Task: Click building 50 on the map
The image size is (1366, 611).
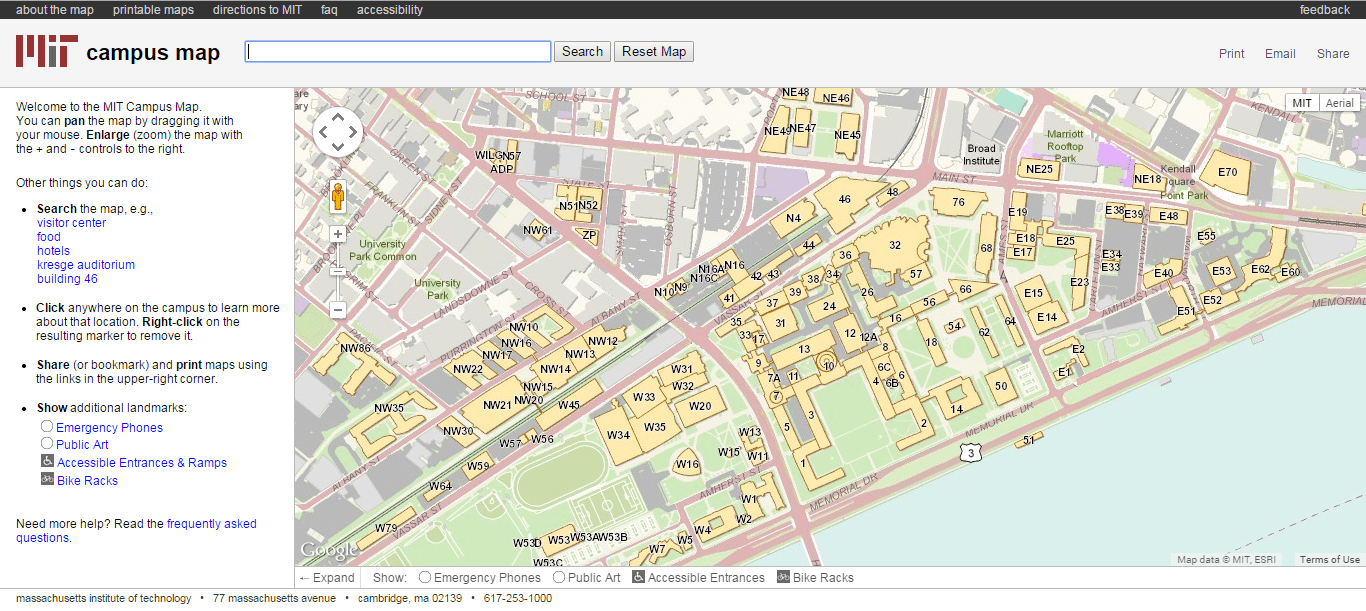Action: pyautogui.click(x=1001, y=385)
